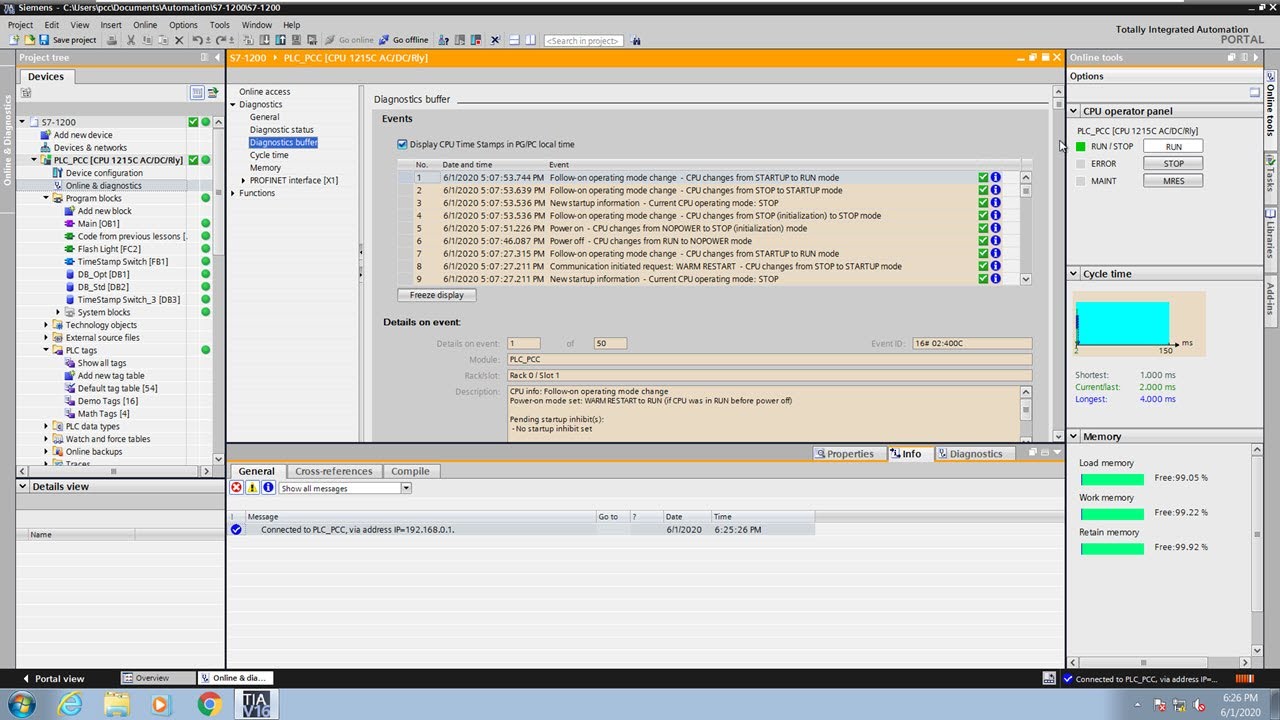Click the STOP button in CPU operator panel

(1173, 164)
